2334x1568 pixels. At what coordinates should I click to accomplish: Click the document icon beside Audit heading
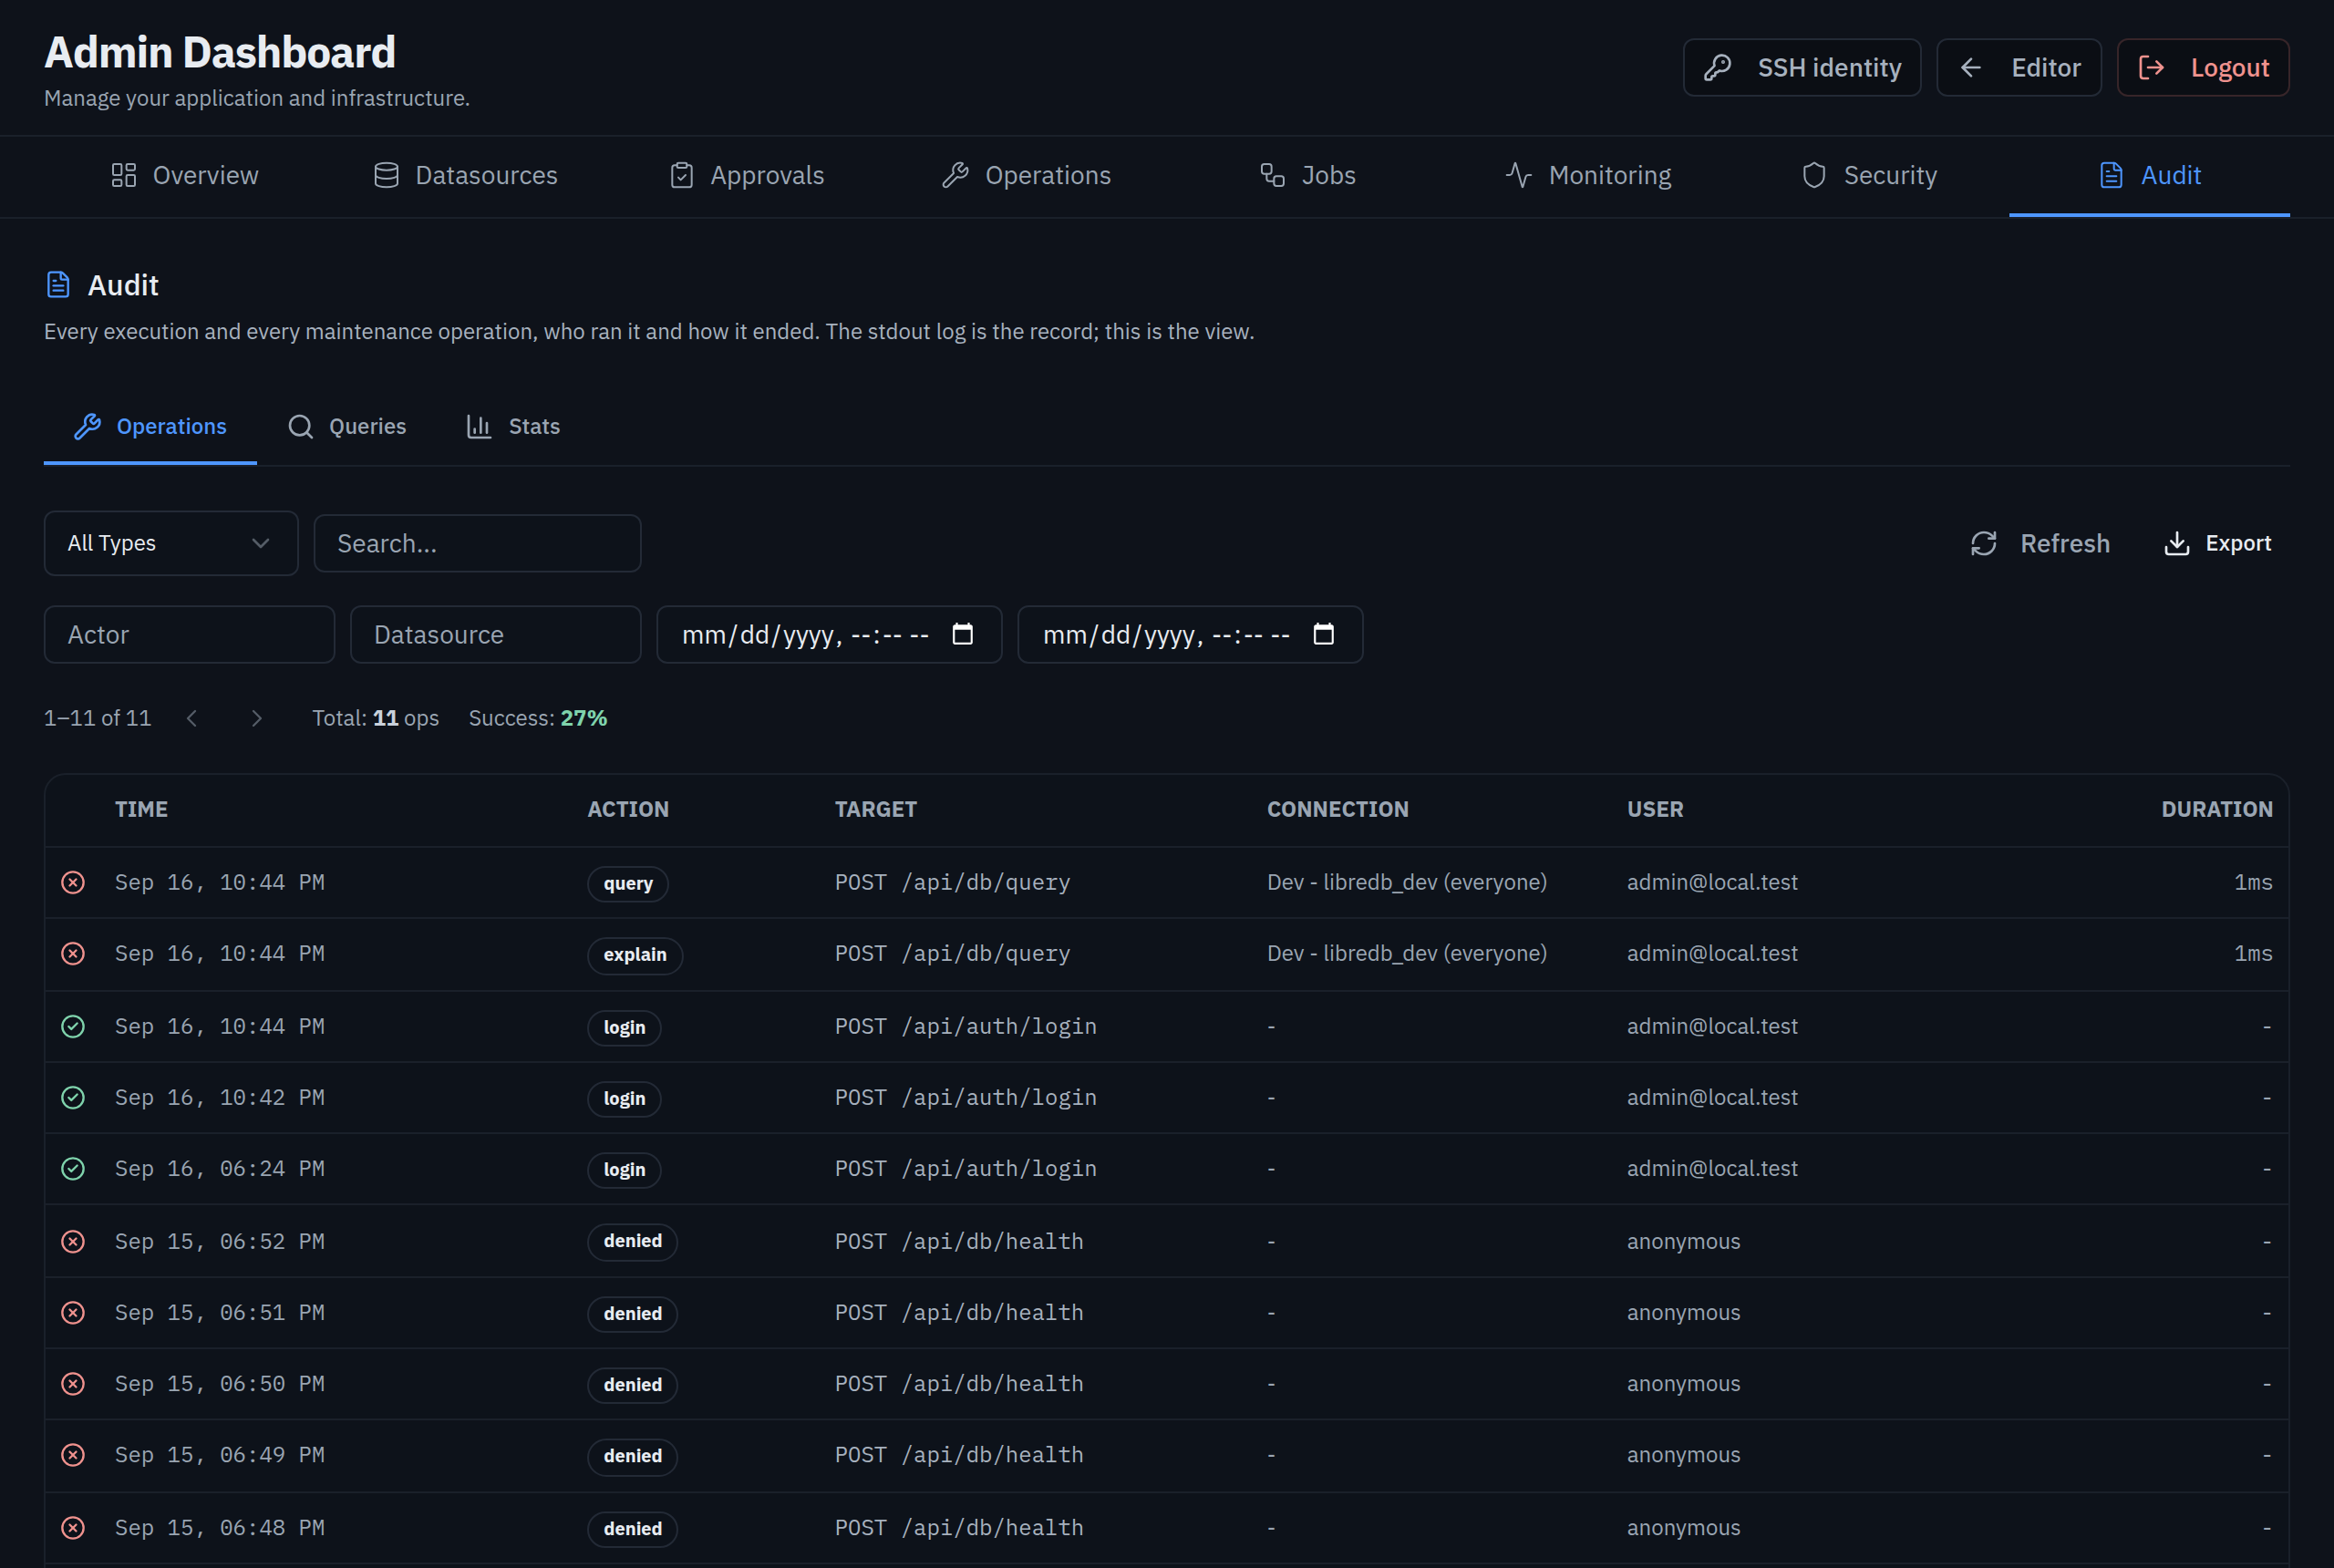pyautogui.click(x=58, y=285)
